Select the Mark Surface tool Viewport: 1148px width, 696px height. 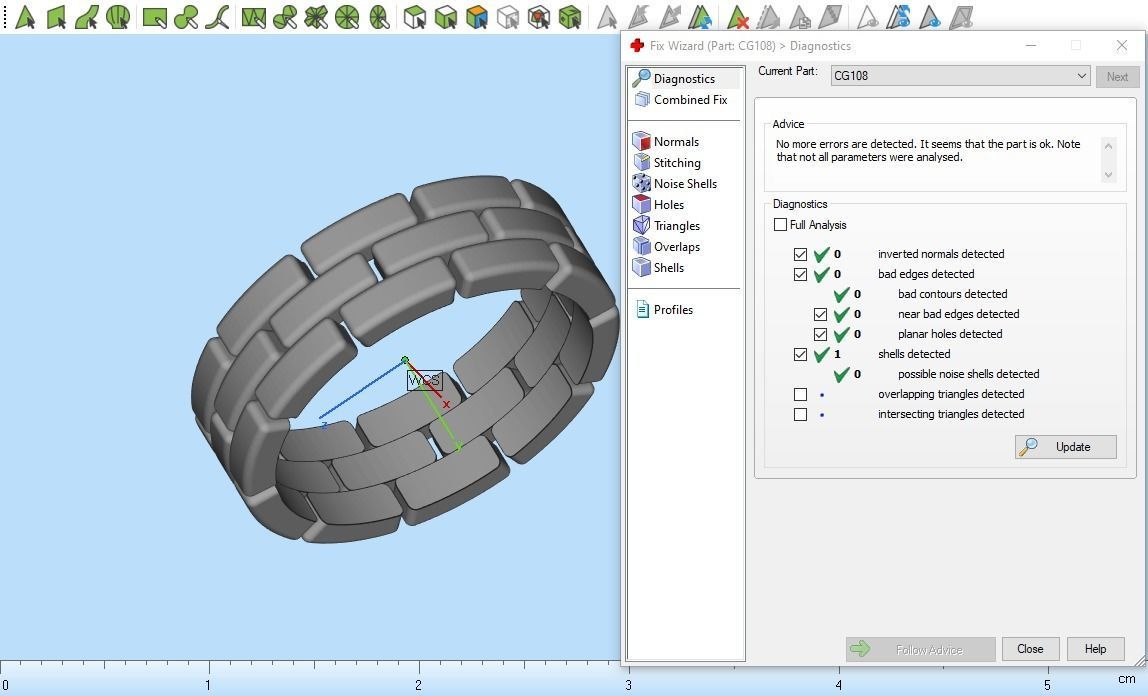87,16
